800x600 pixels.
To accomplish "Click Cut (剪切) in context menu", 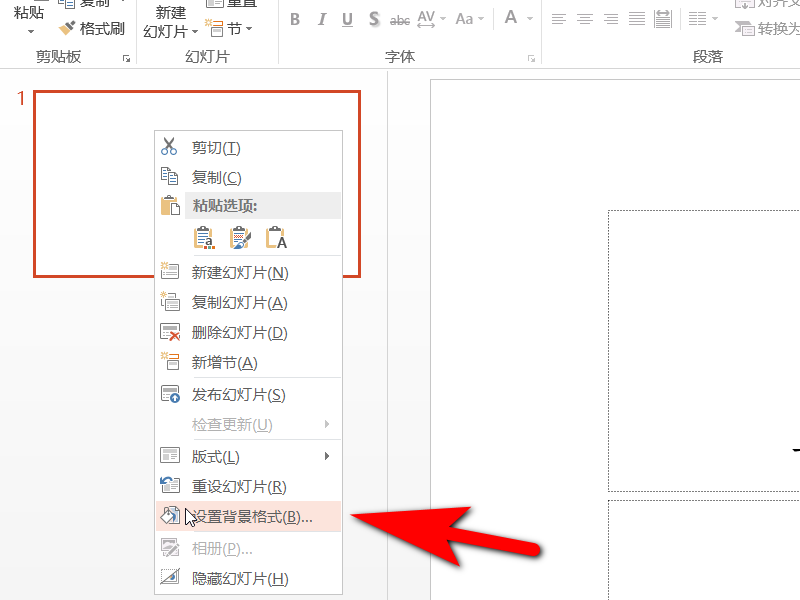I will (216, 148).
